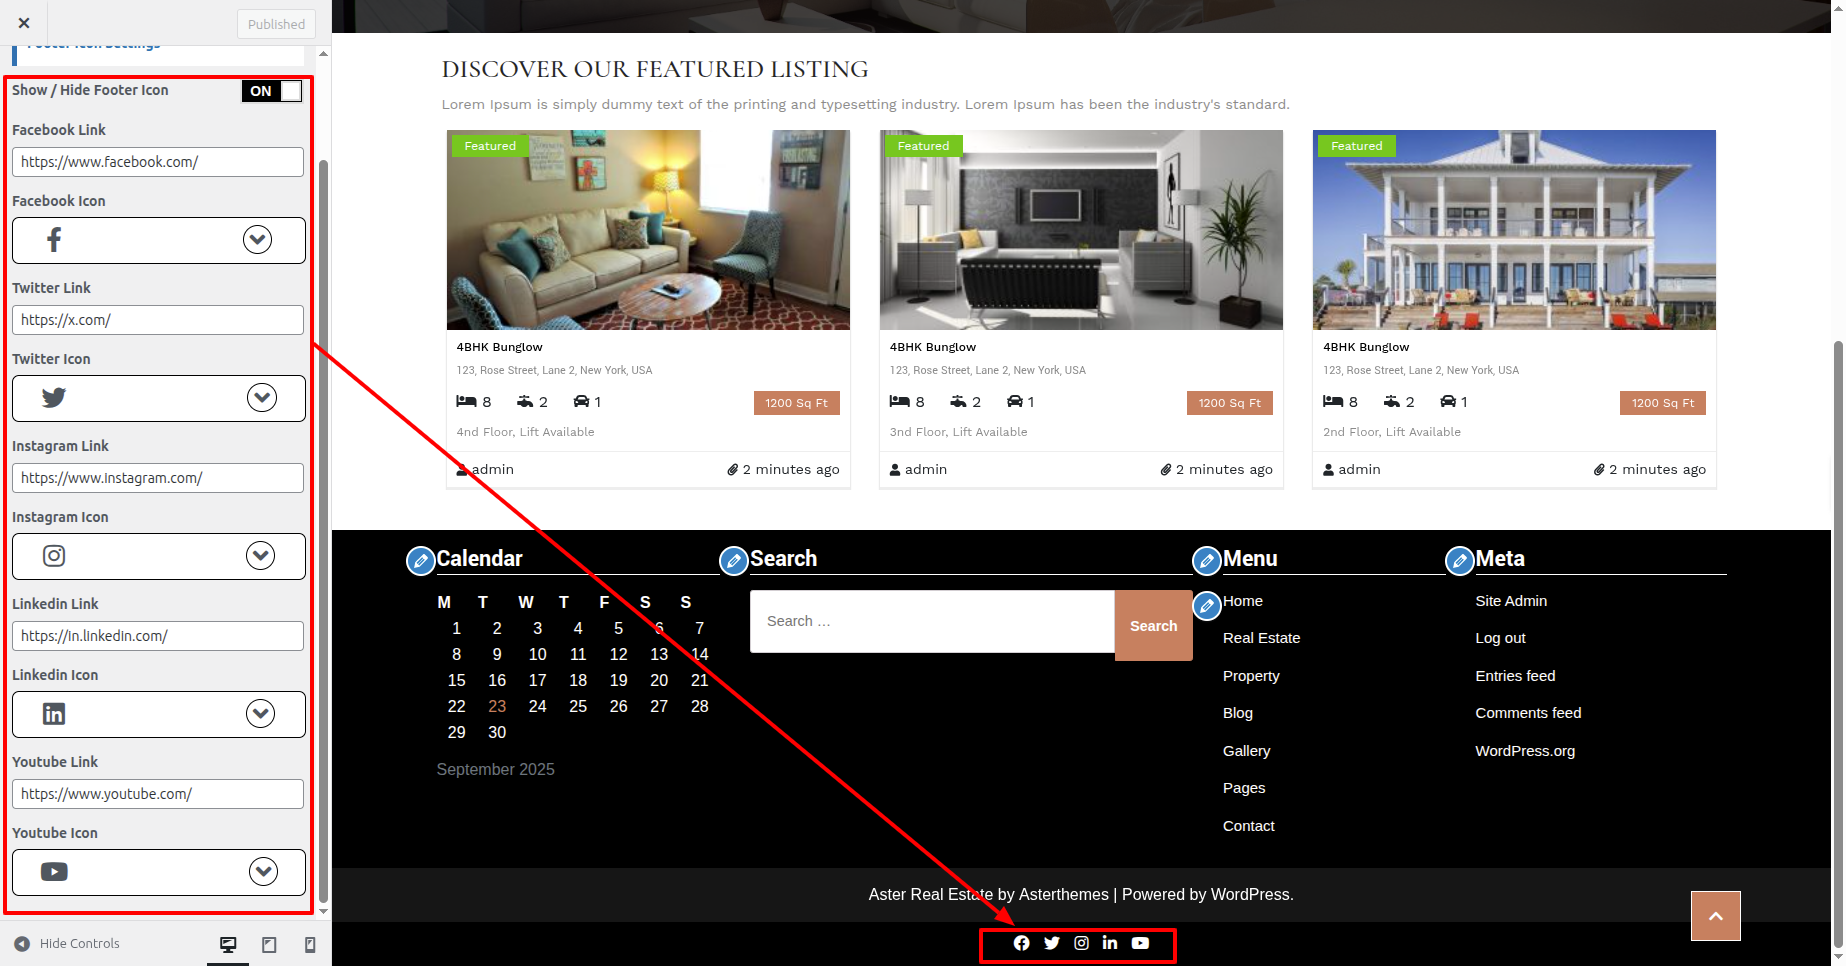The height and width of the screenshot is (966, 1846).
Task: Open the YouTube footer icon
Action: [1140, 943]
